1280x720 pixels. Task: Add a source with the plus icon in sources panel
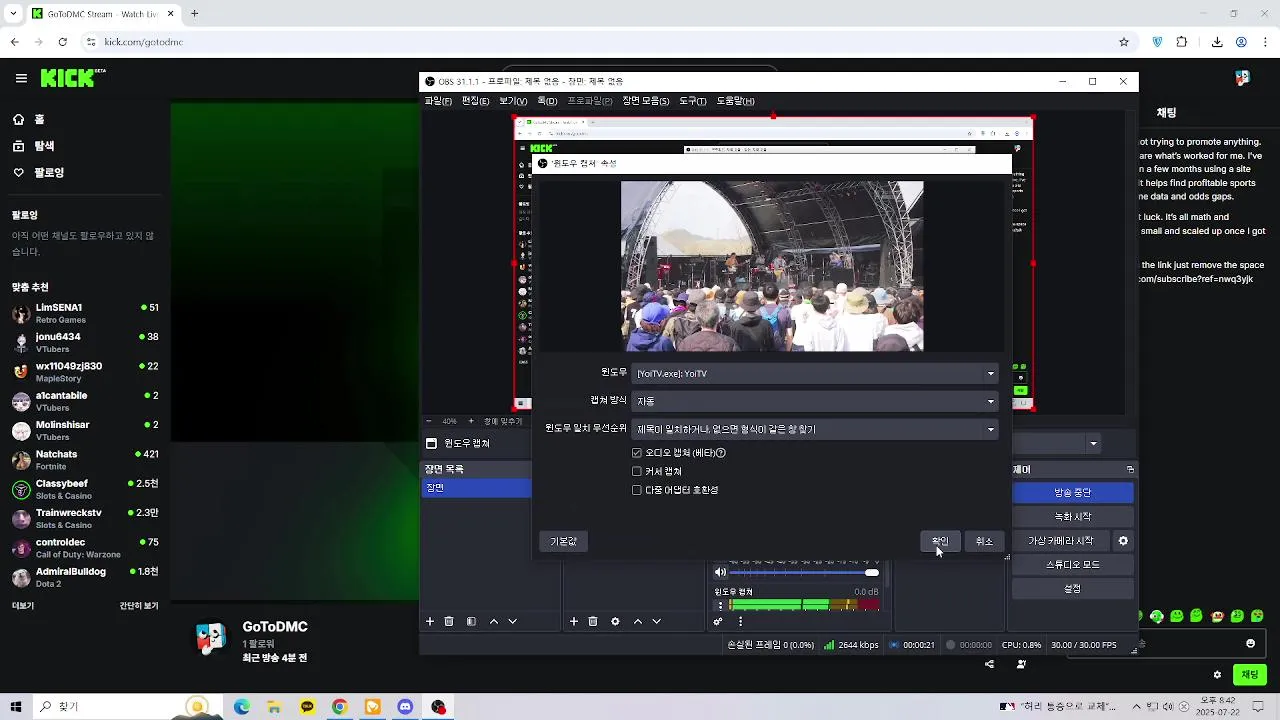[x=574, y=621]
